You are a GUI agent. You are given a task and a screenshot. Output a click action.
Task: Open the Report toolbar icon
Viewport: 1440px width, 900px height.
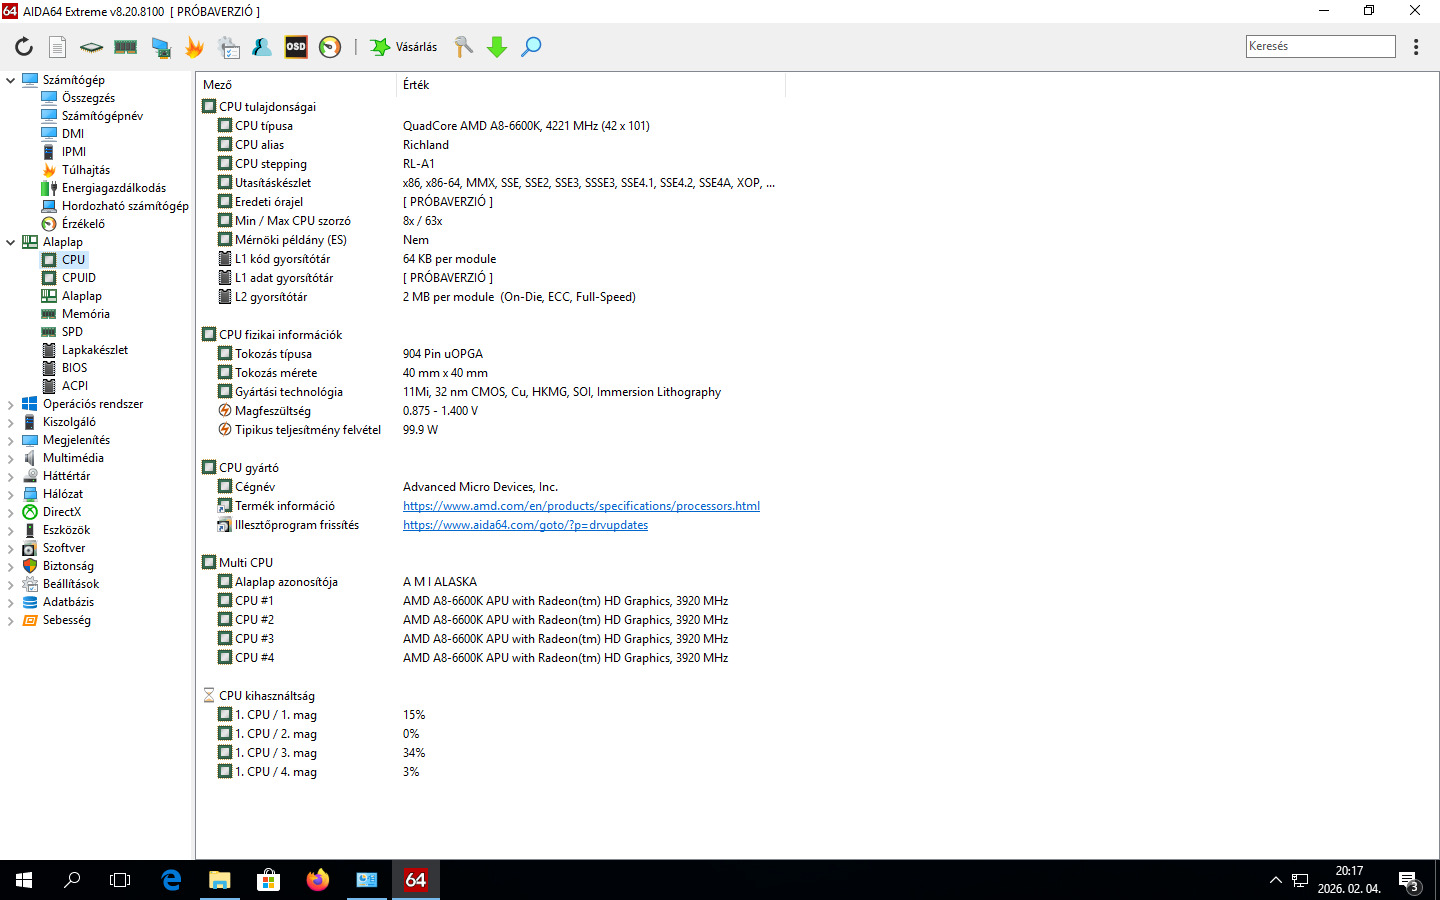pyautogui.click(x=58, y=47)
